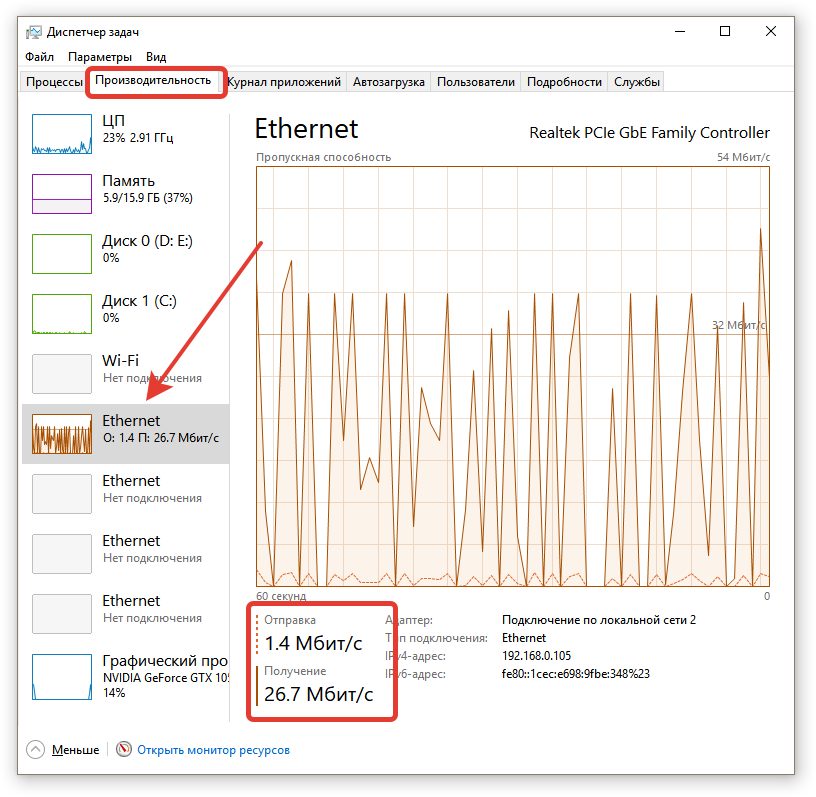Screen dimensions: 816x797
Task: Open the Файл menu
Action: 40,57
